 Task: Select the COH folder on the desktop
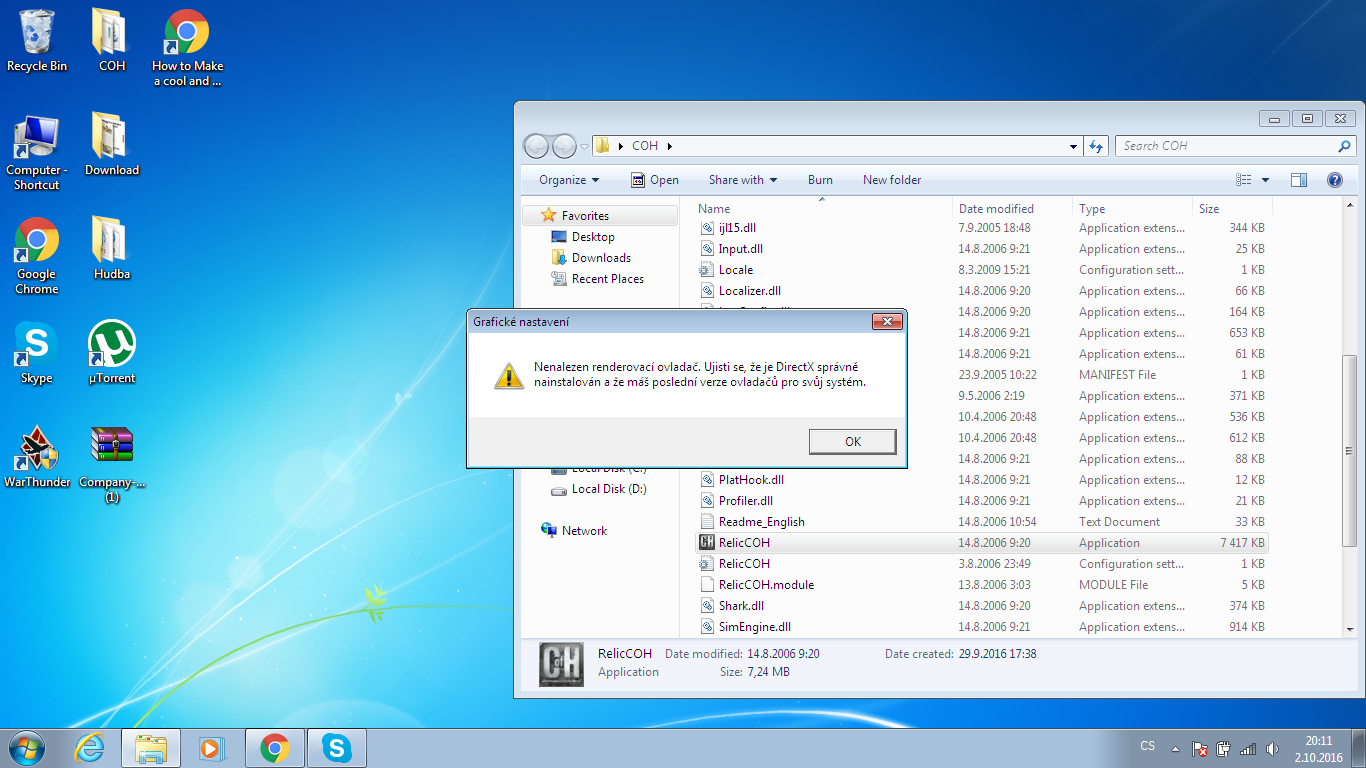pyautogui.click(x=112, y=41)
